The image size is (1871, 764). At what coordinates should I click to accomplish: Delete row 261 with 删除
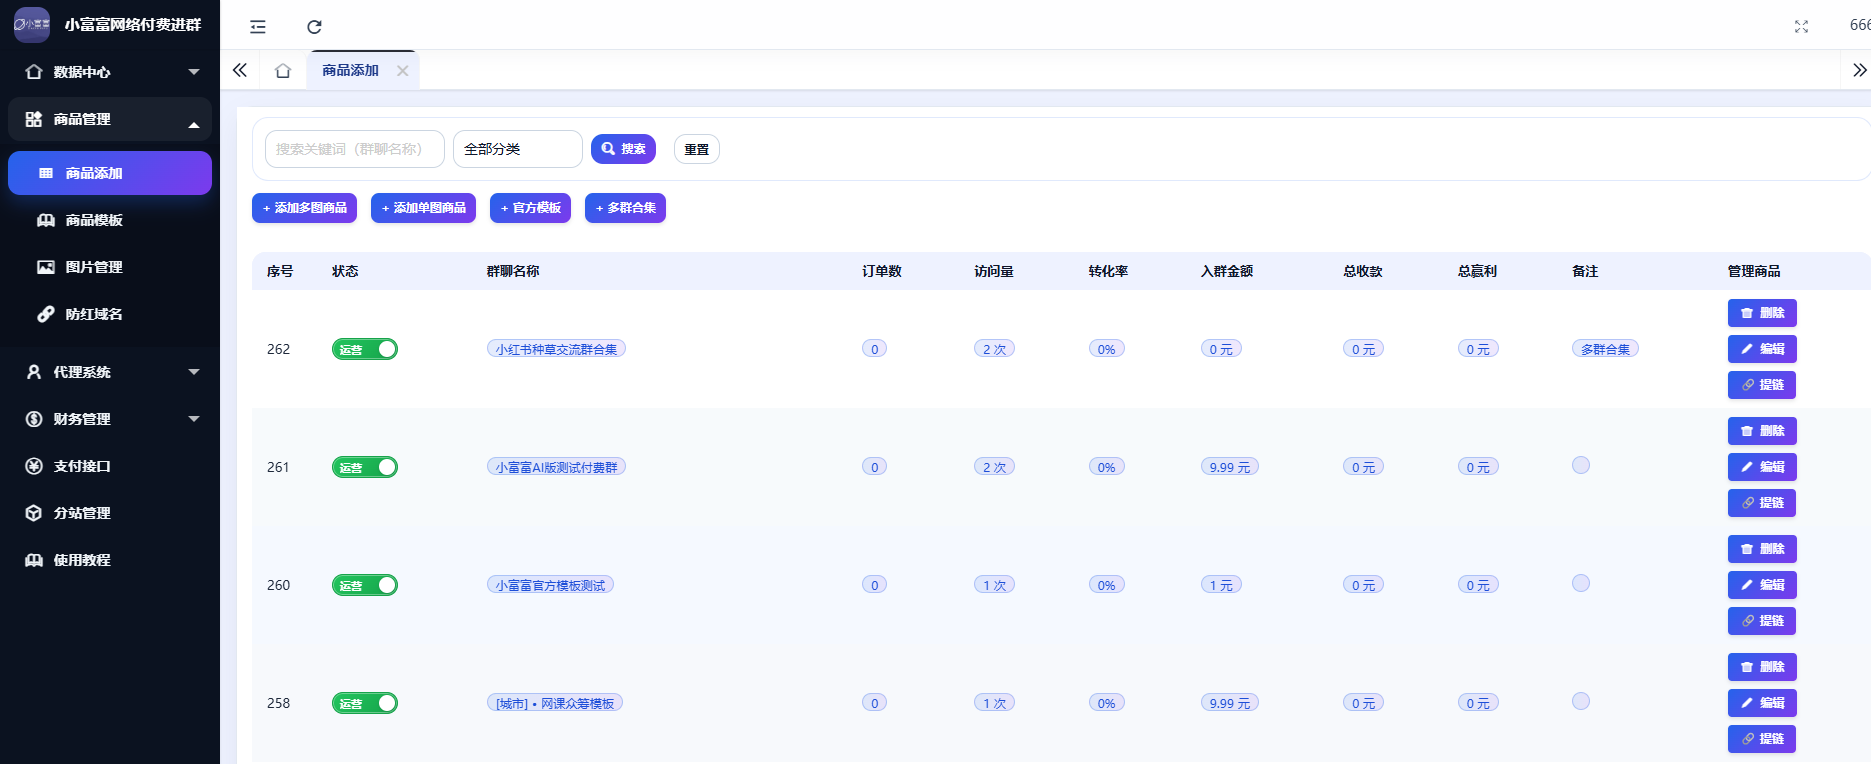tap(1762, 431)
